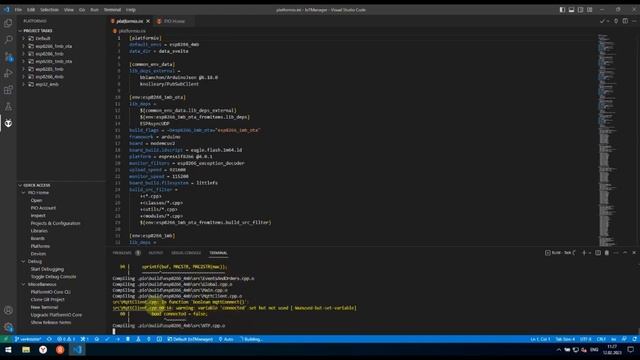The width and height of the screenshot is (640, 360).
Task: Click Tab Size: 4 in status bar
Action: point(565,339)
